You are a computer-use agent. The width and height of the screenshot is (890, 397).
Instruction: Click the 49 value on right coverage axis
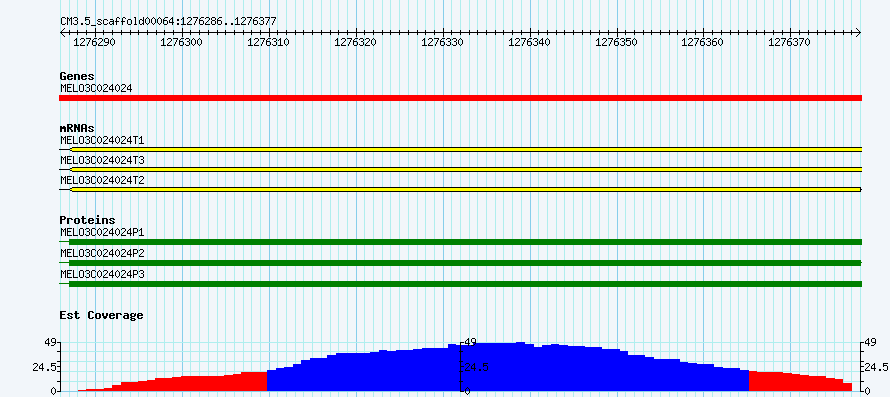point(871,342)
